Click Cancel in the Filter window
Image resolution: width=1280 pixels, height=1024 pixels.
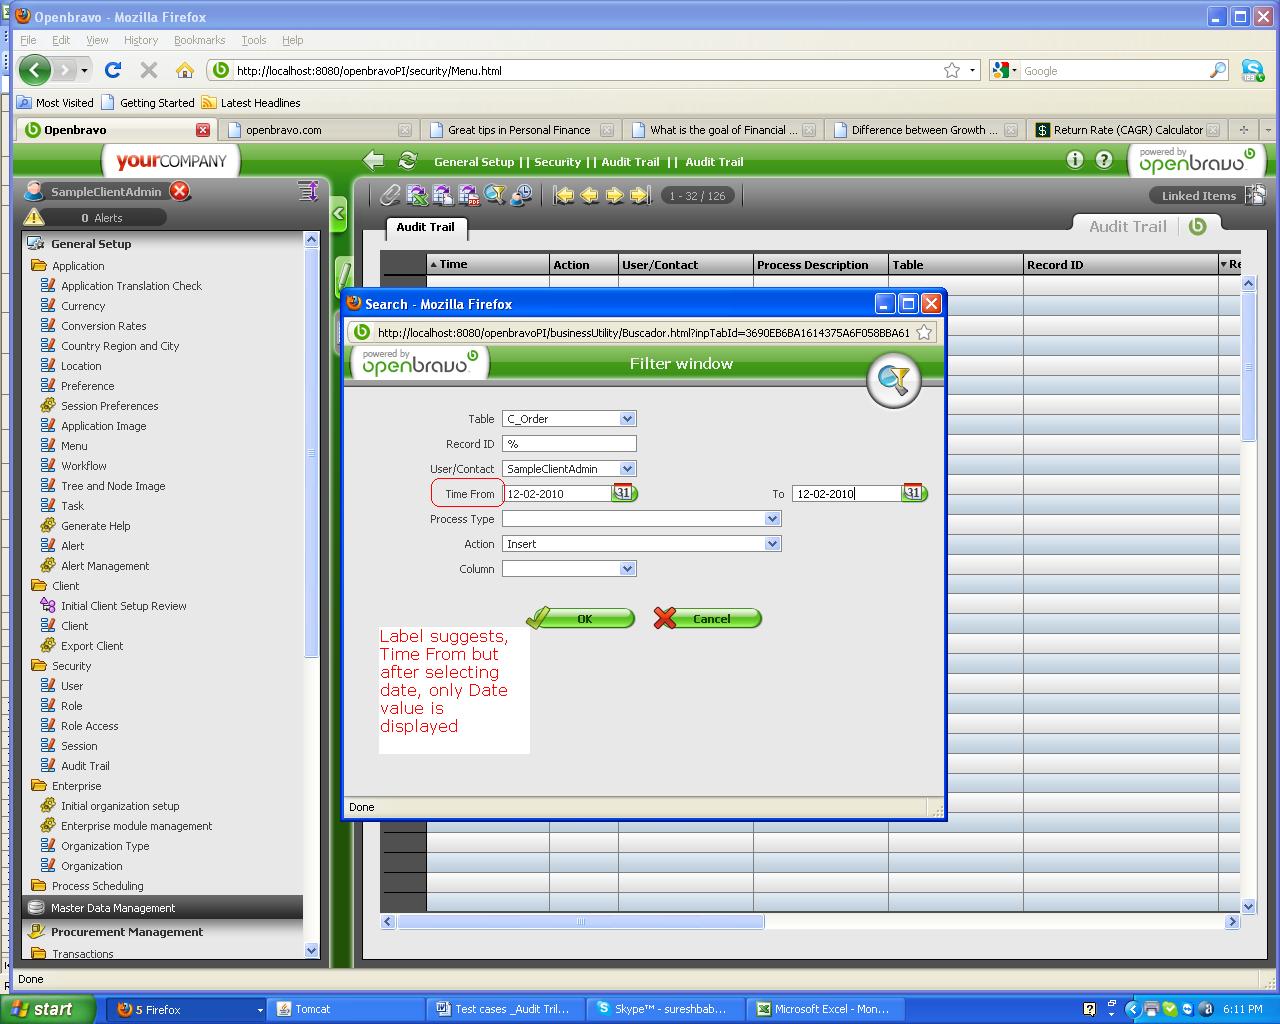coord(708,619)
